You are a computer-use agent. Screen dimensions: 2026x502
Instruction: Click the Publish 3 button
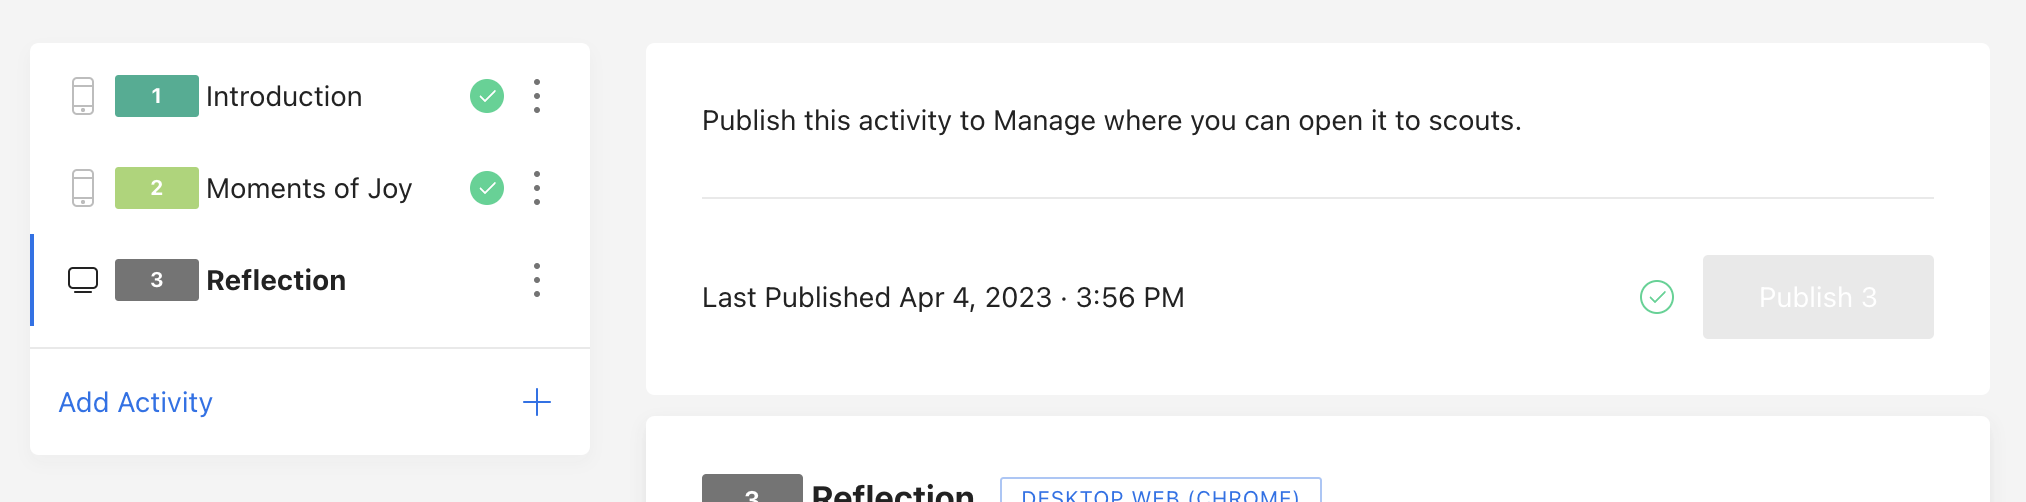pos(1818,297)
